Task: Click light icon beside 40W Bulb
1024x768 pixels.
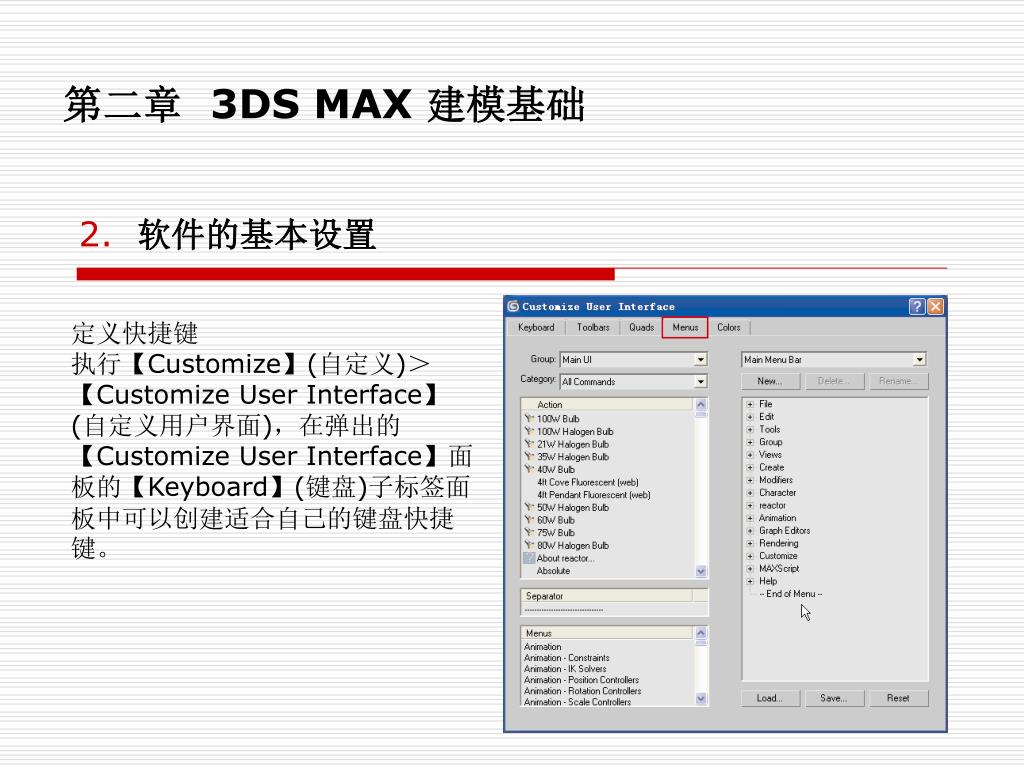Action: click(529, 469)
